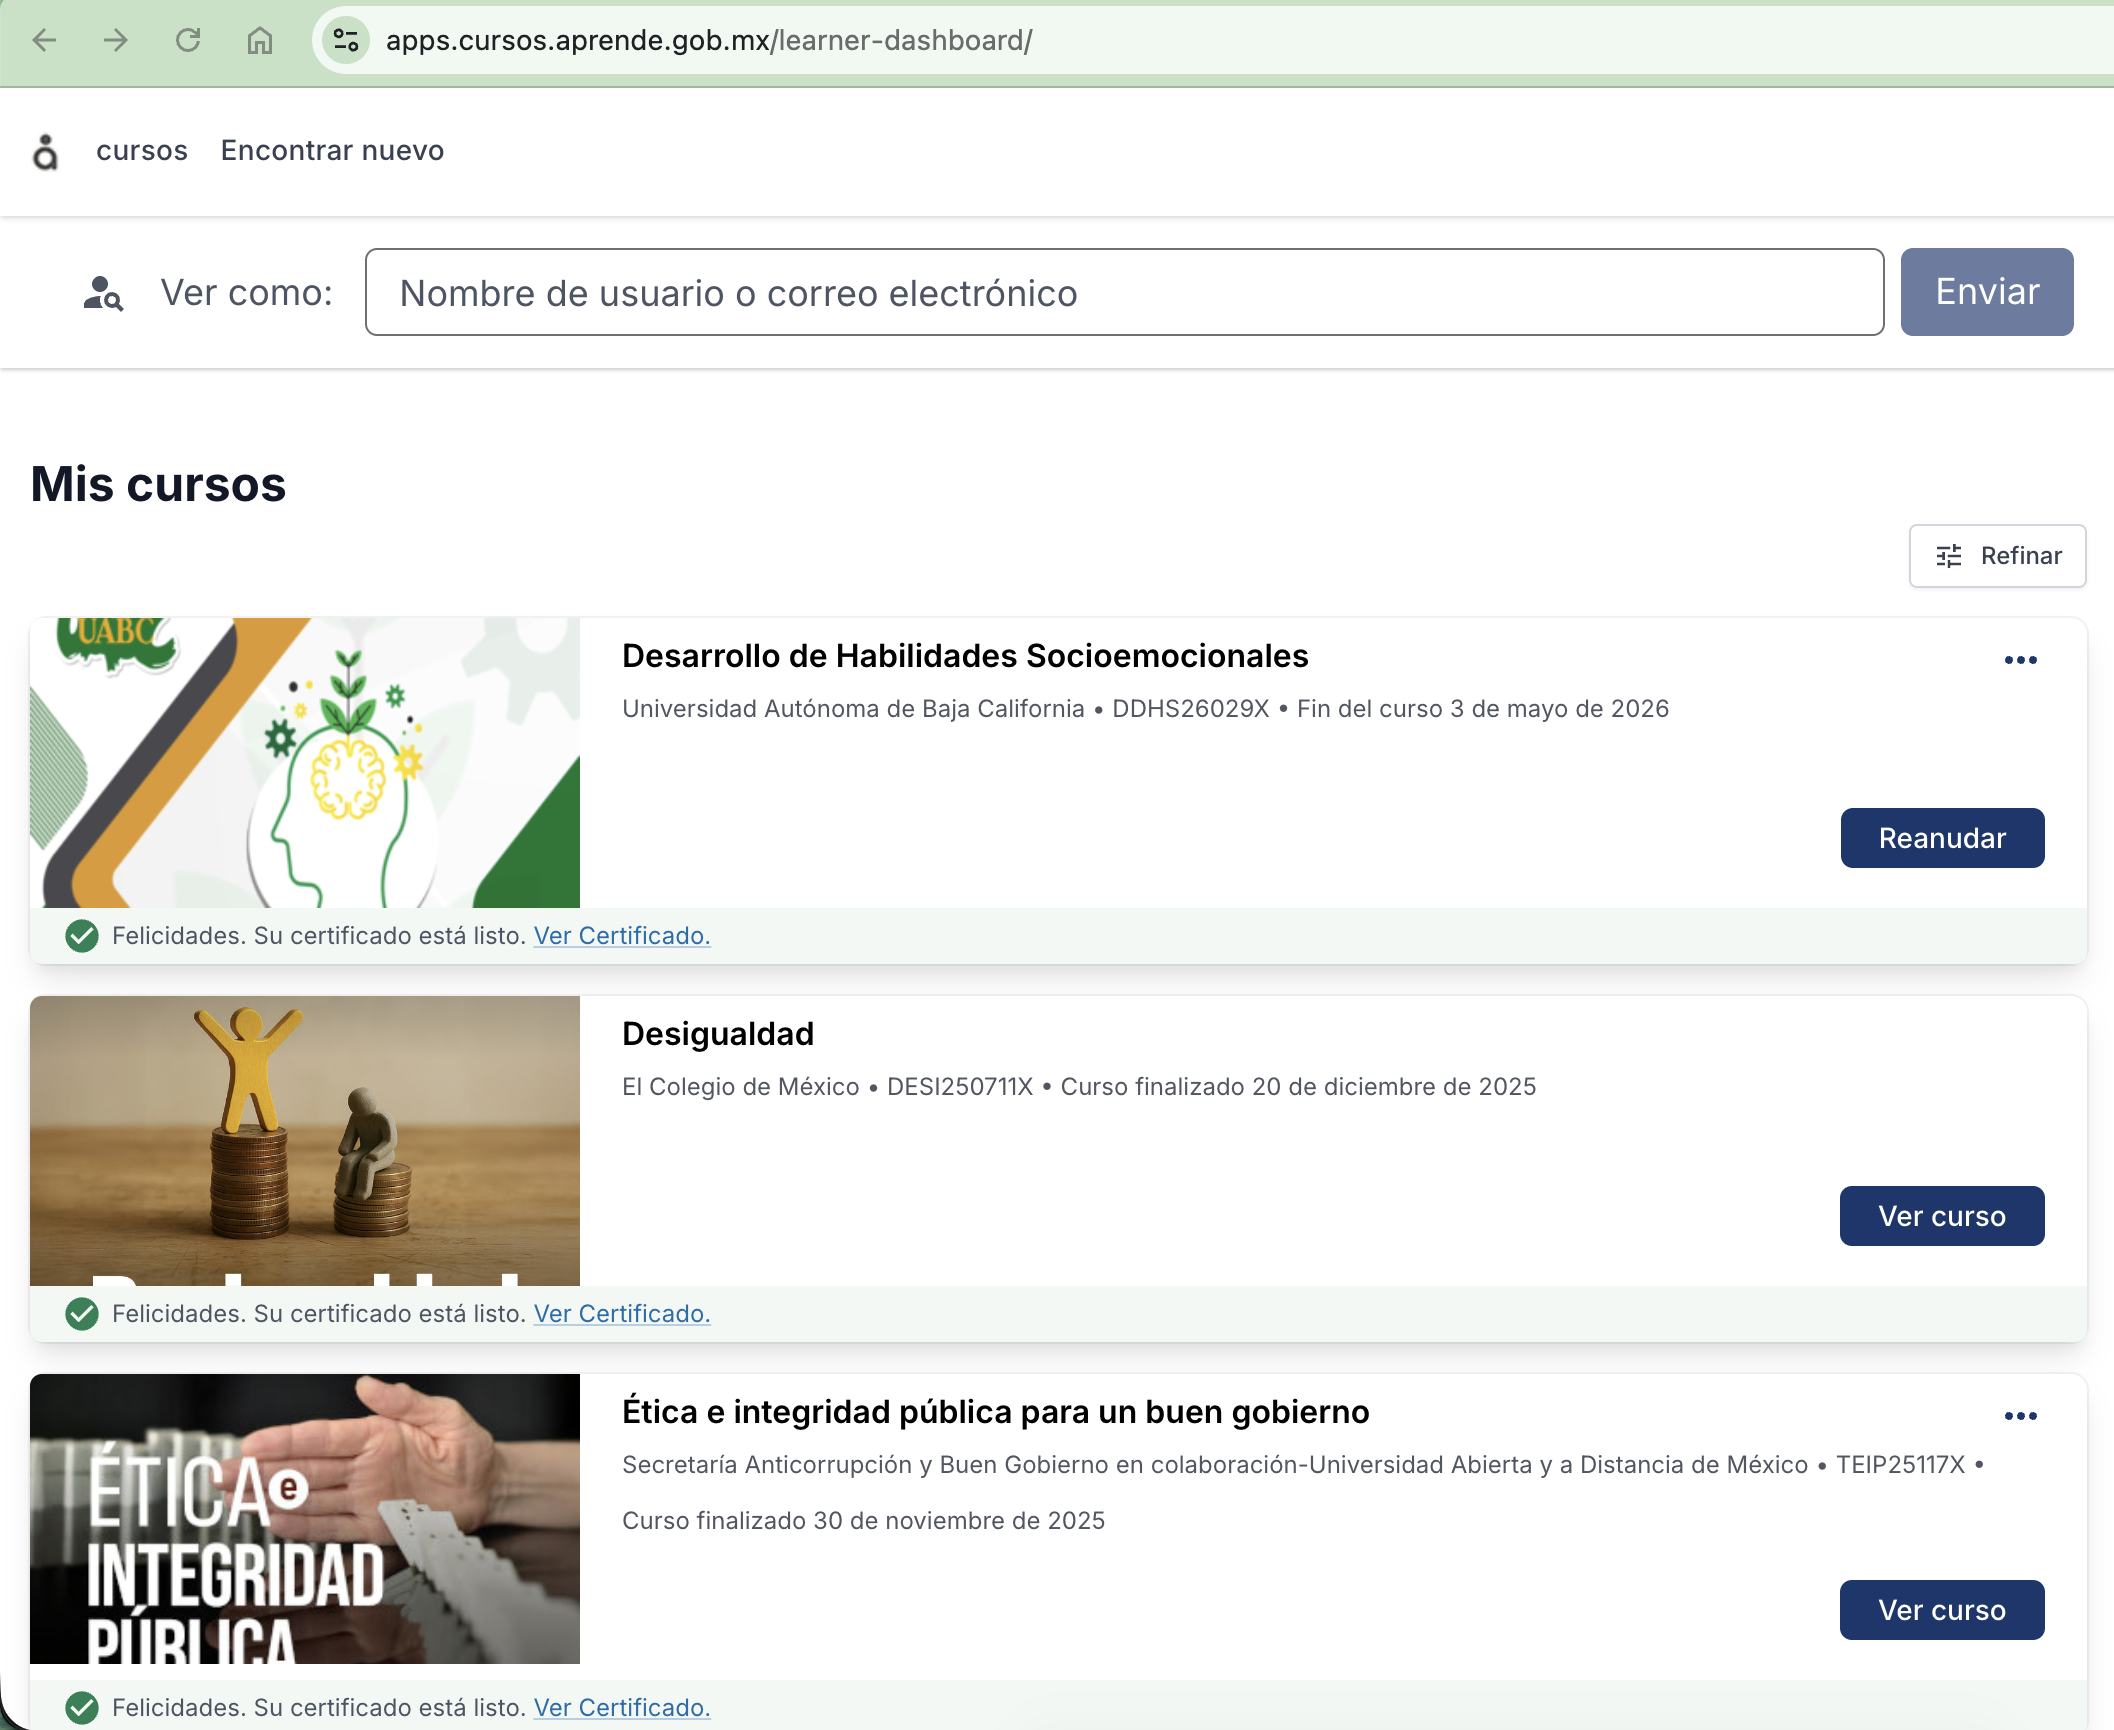Resume course with Reanudar button
The height and width of the screenshot is (1730, 2114).
tap(1942, 838)
